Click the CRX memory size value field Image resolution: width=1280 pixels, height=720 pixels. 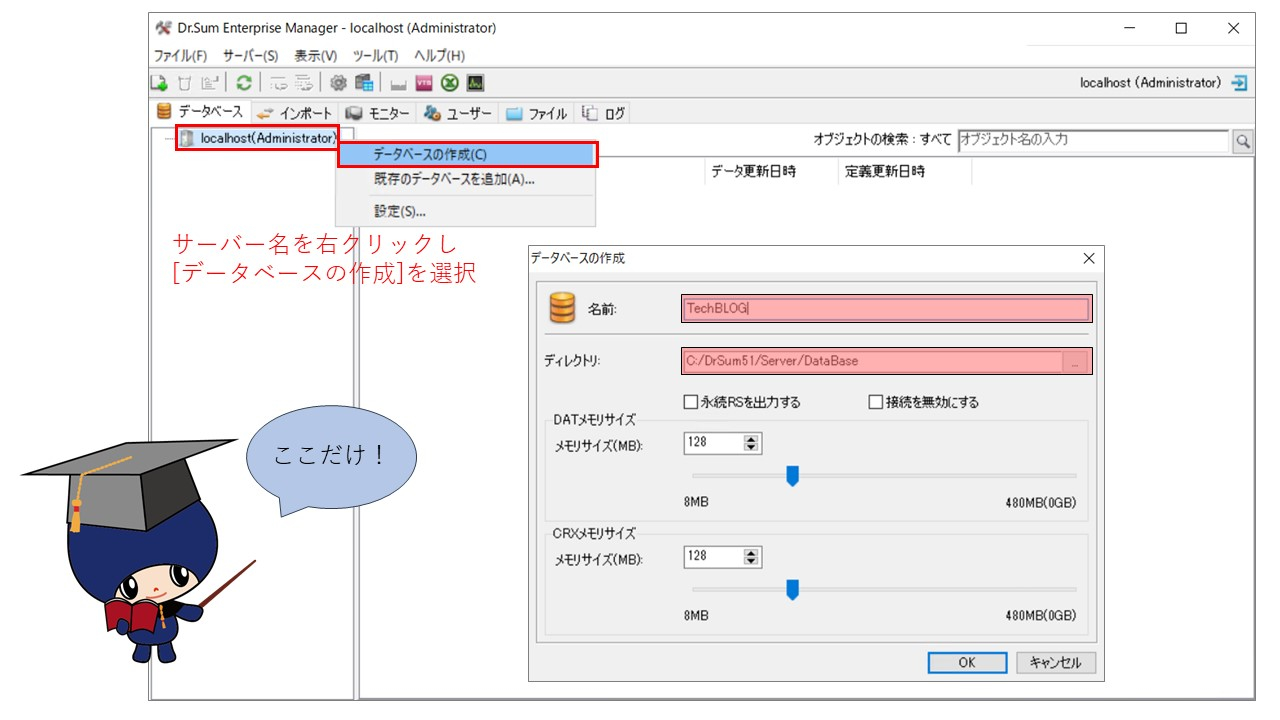714,556
